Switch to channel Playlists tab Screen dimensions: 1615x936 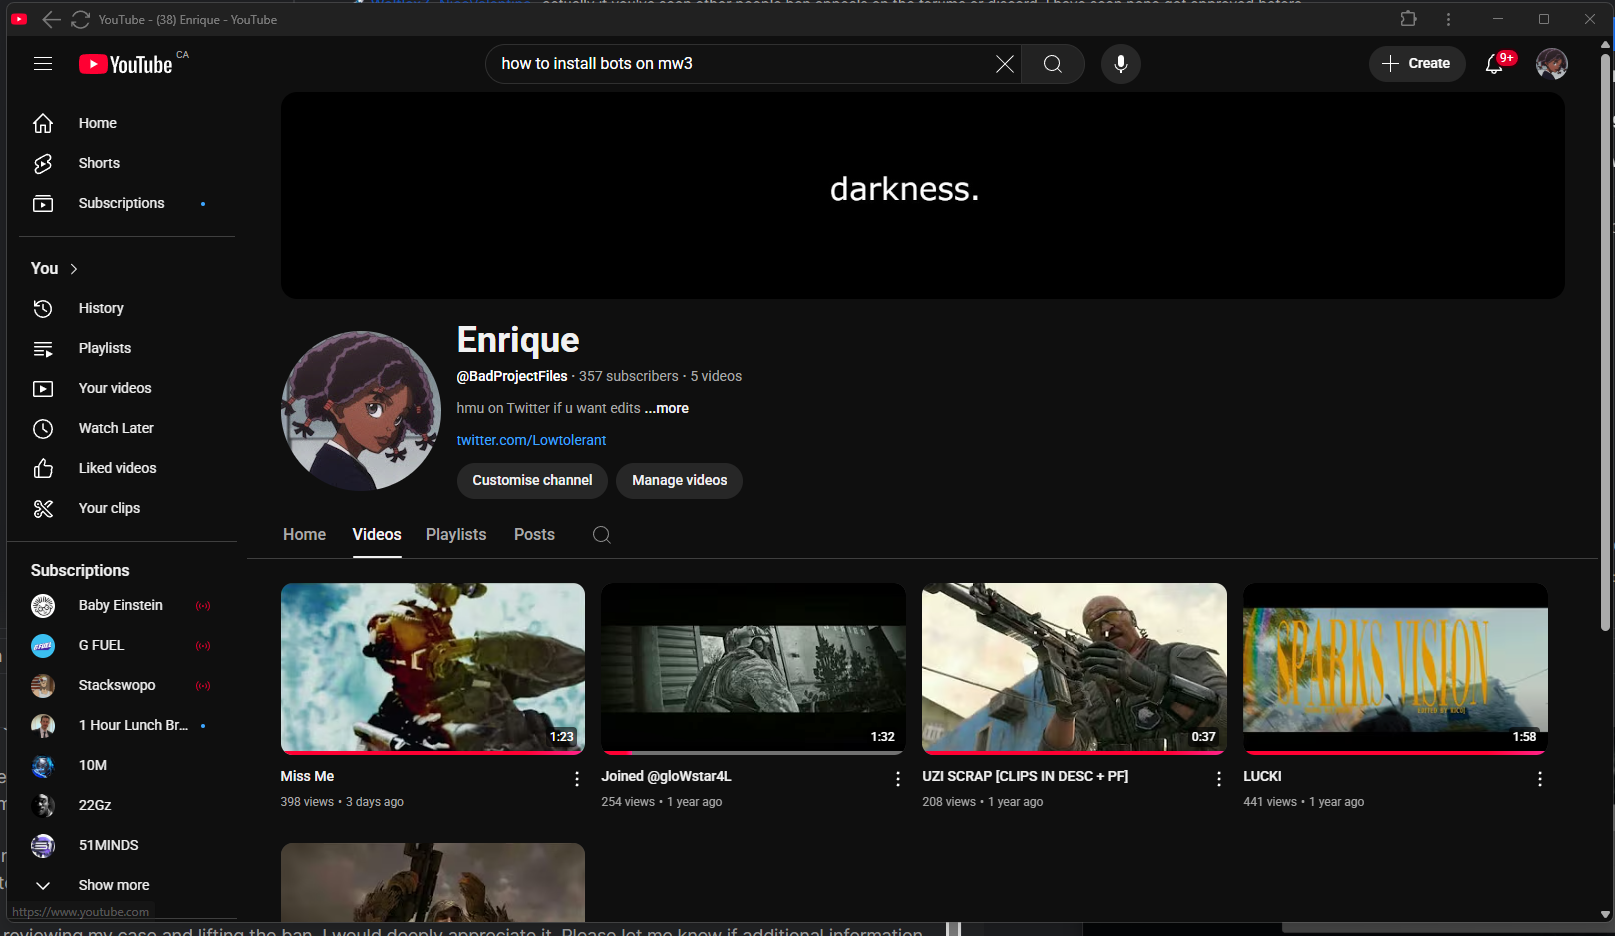(456, 534)
